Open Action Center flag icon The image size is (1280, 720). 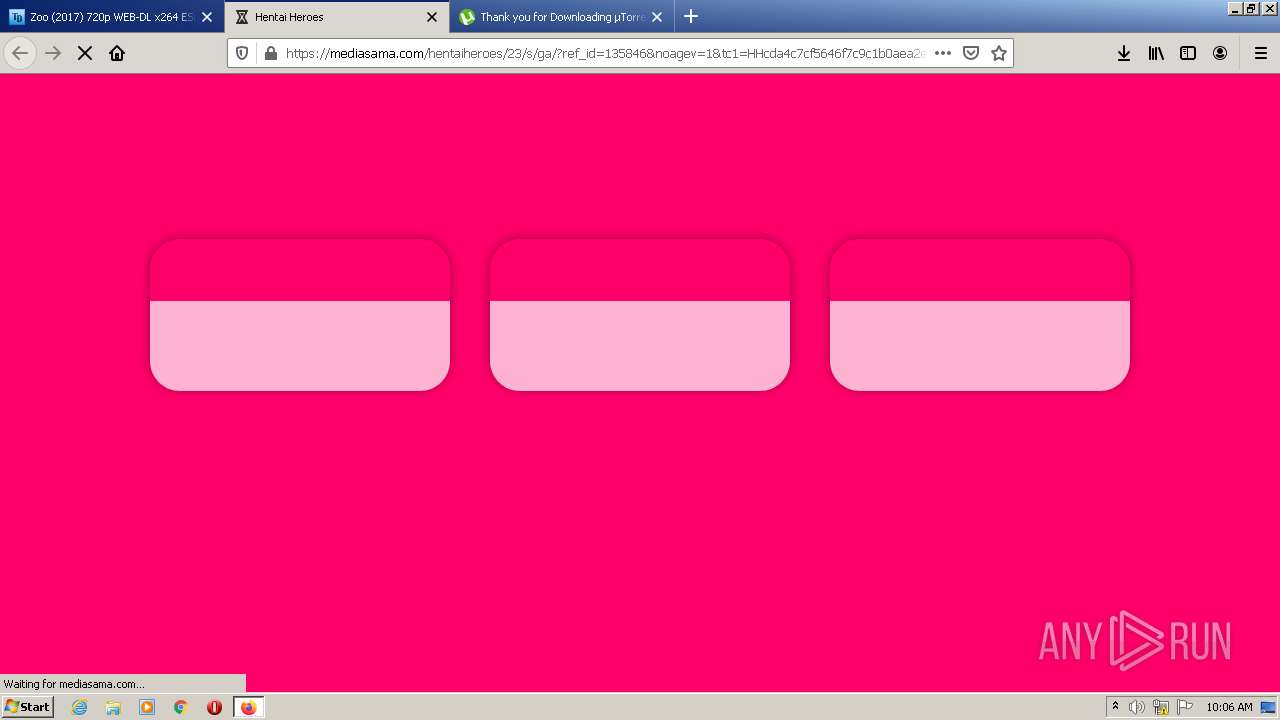point(1185,707)
